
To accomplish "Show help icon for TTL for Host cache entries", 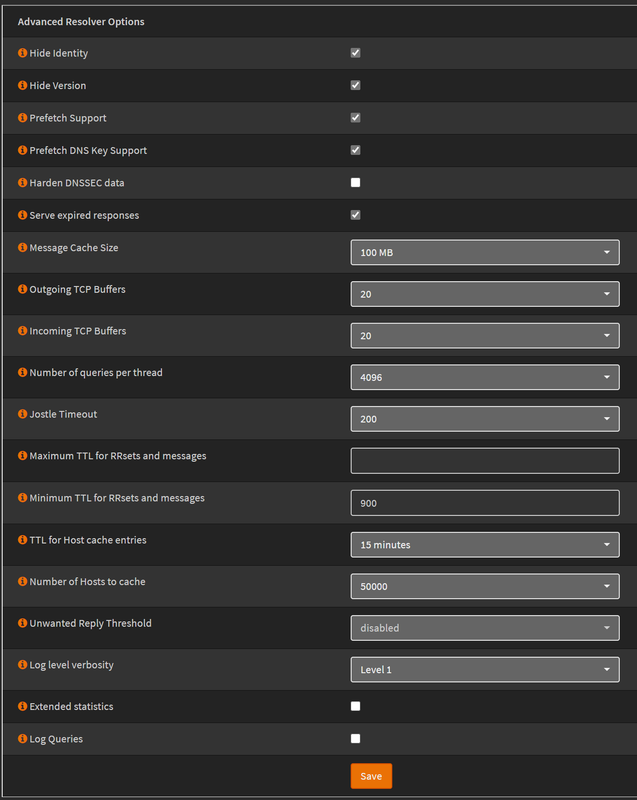I will 22,539.
